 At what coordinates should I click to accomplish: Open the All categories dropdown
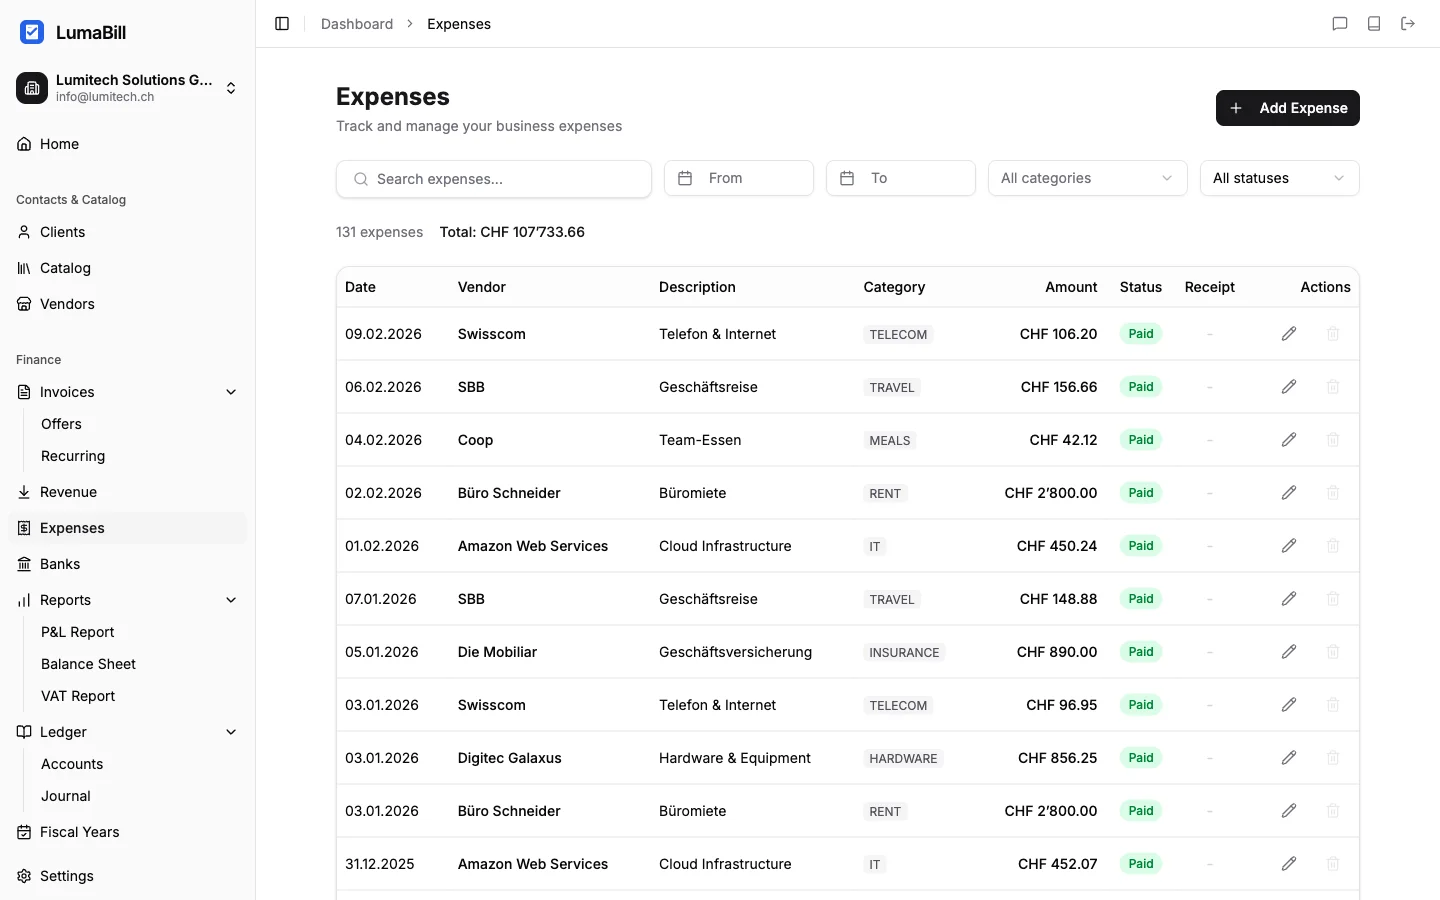[1087, 178]
